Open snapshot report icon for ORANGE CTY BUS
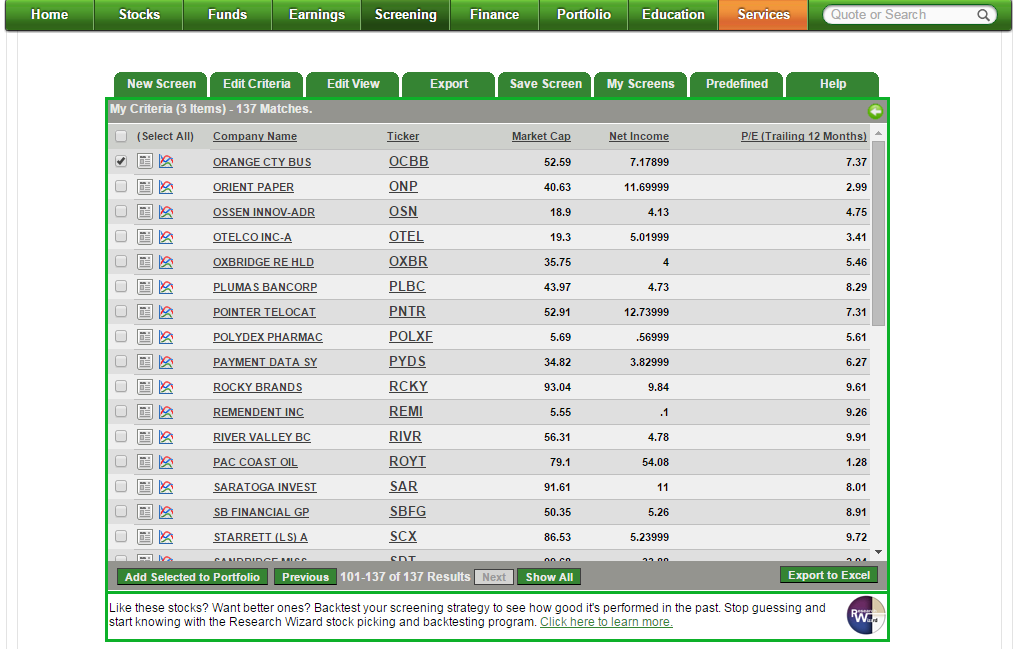Viewport: 1032px width, 649px height. tap(145, 161)
